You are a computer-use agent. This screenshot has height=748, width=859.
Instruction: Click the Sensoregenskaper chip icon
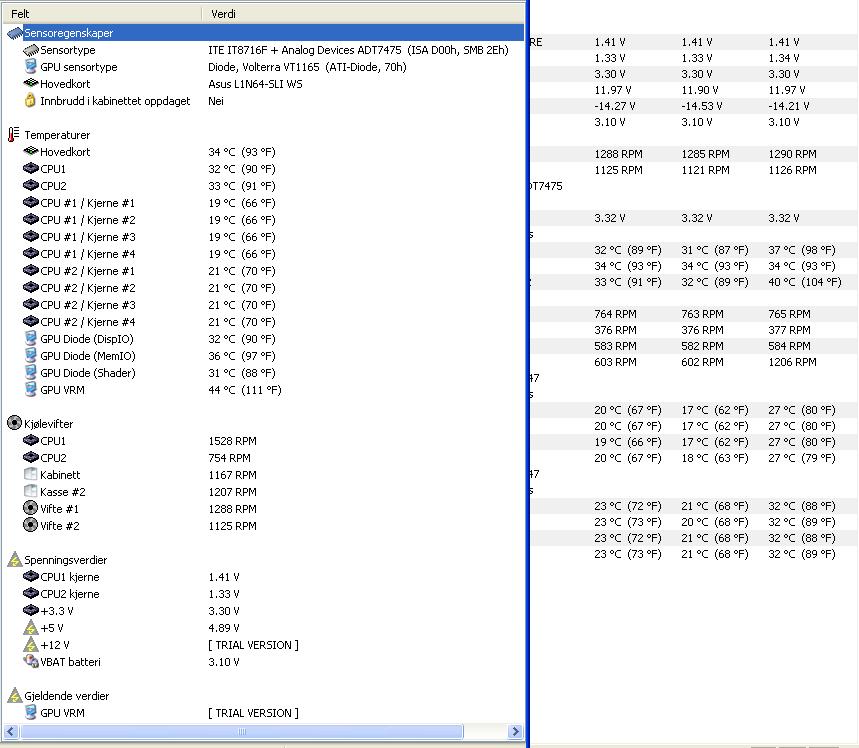(15, 33)
